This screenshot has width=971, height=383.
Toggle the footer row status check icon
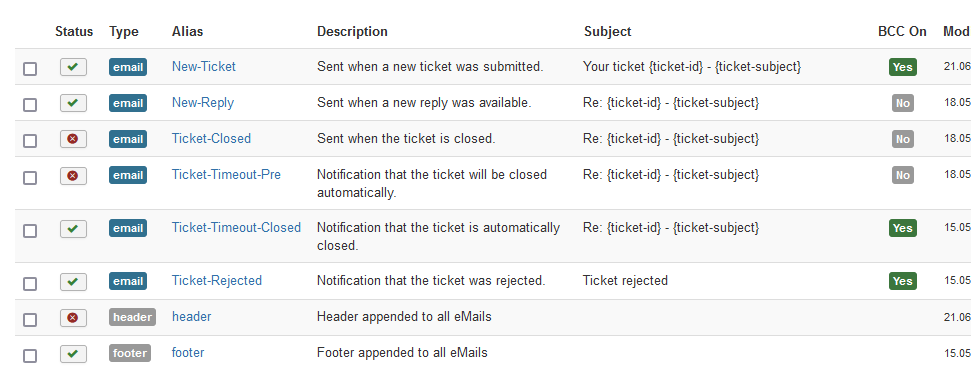pos(73,354)
